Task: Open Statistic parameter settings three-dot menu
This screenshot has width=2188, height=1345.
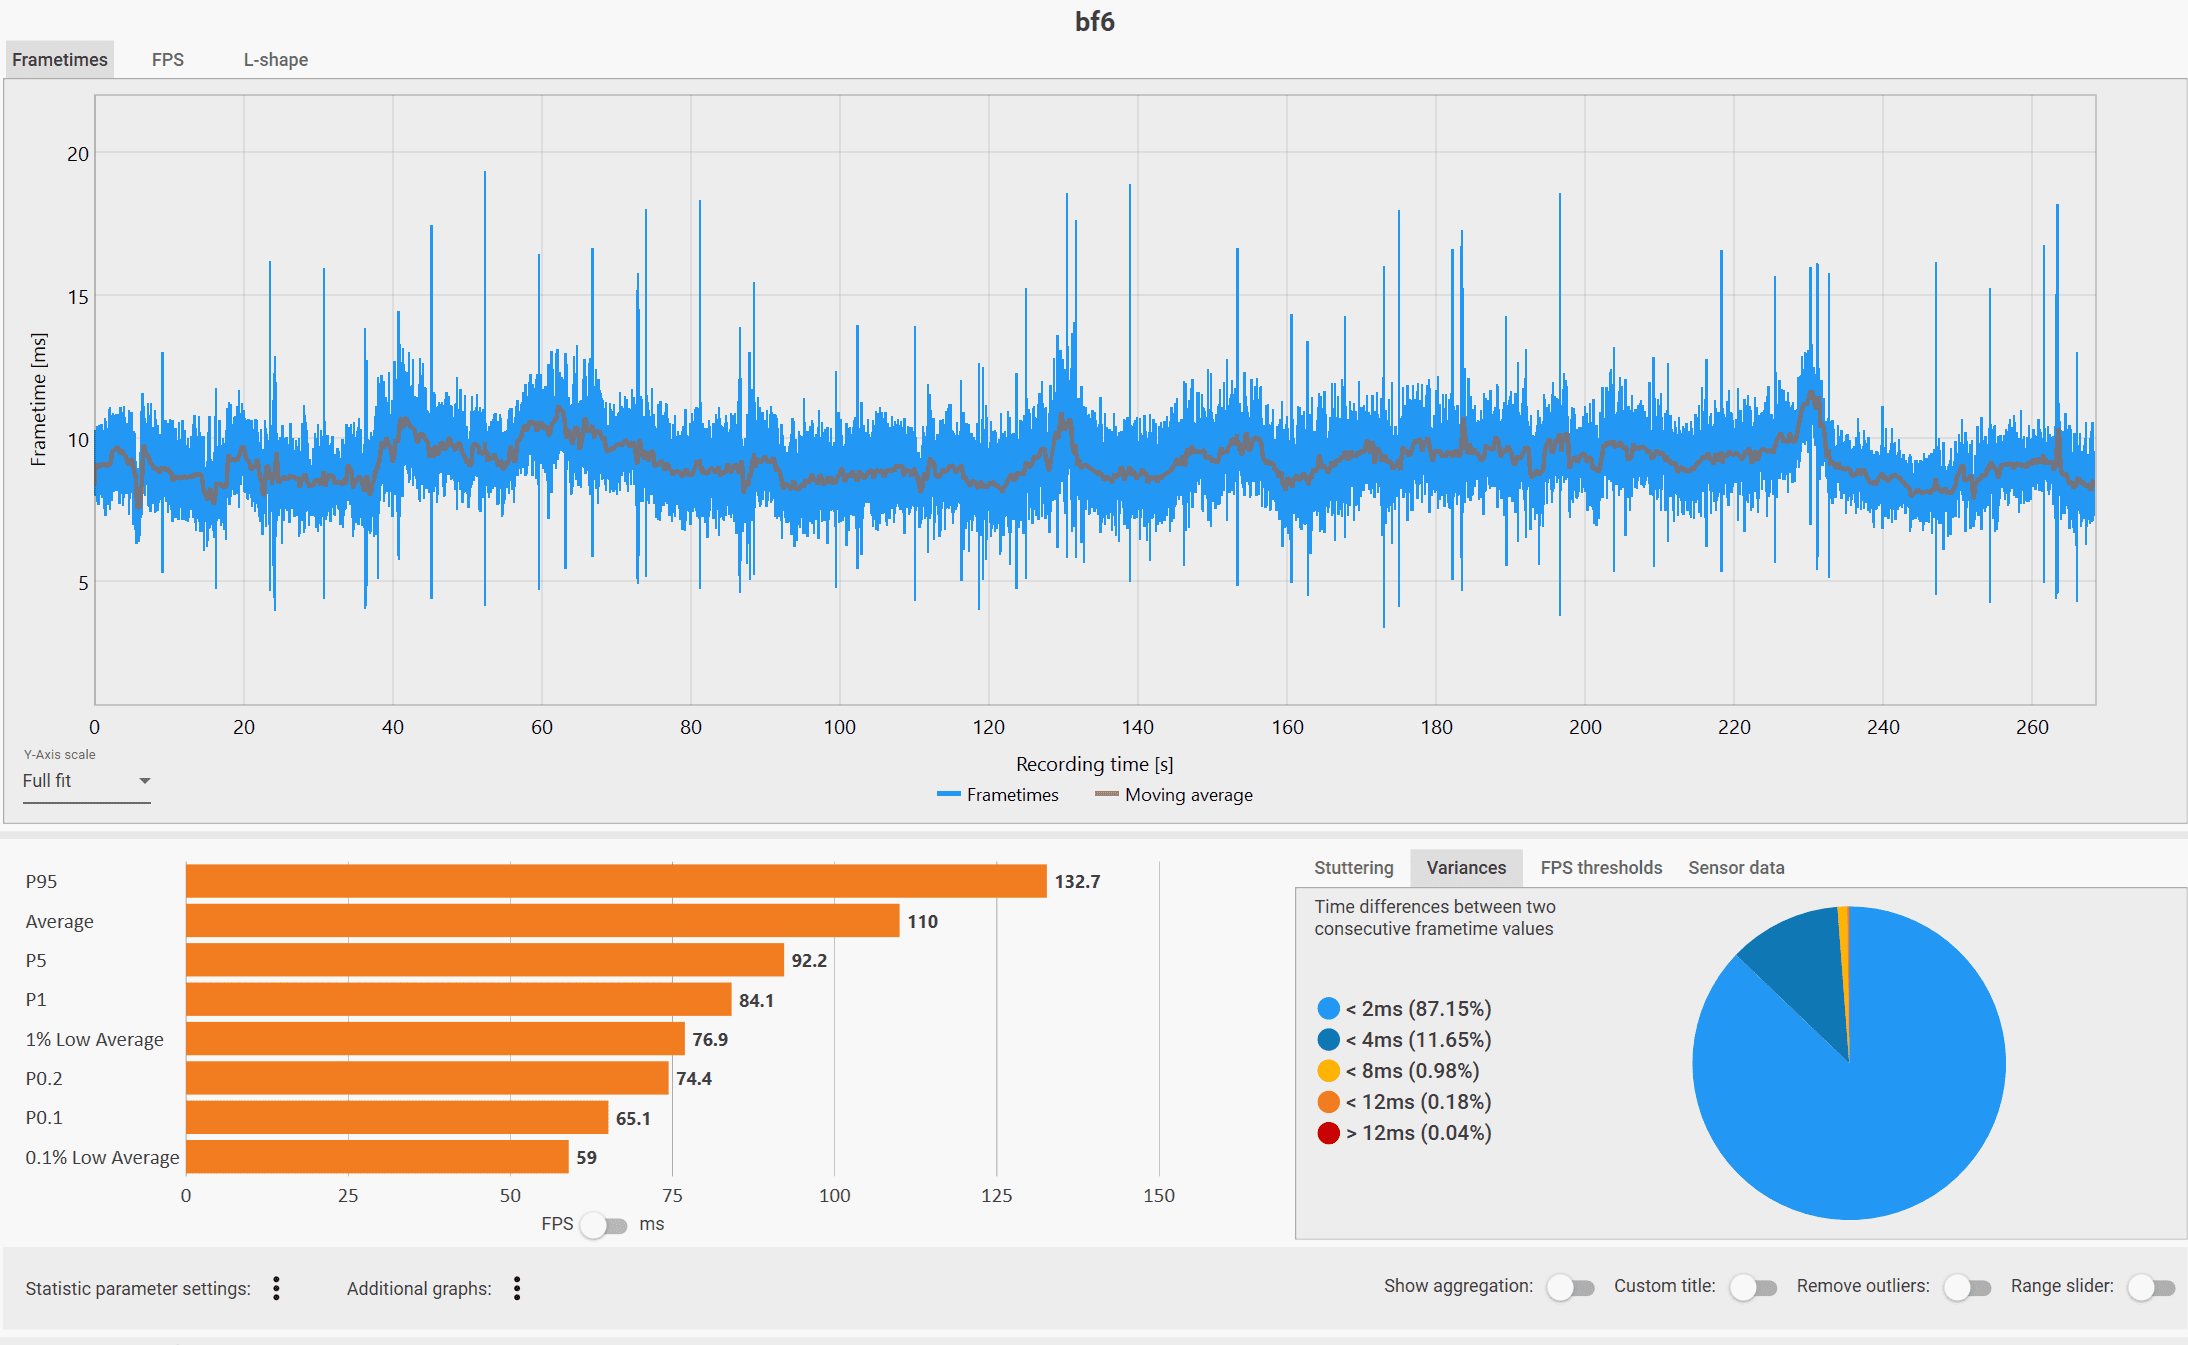Action: coord(276,1288)
